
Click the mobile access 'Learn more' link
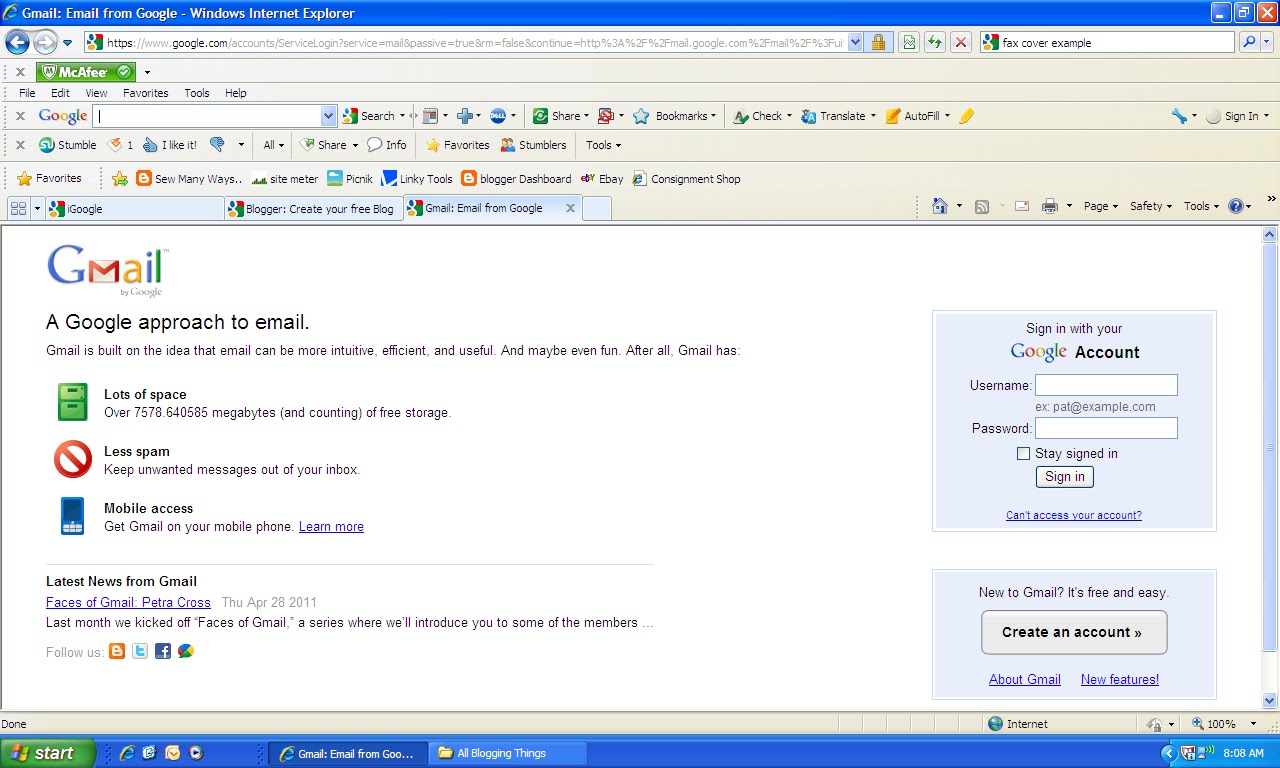point(331,526)
